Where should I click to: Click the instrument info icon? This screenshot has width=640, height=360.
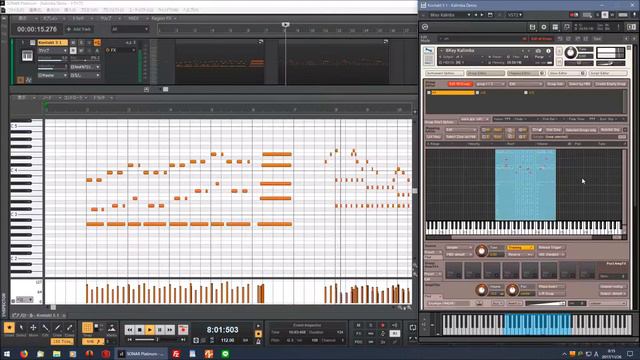coord(548,51)
